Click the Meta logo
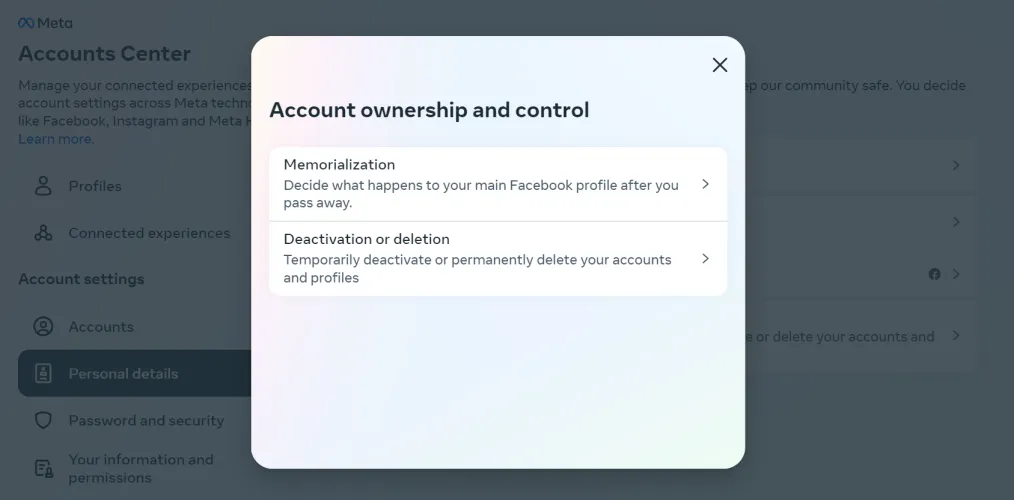1014x500 pixels. coord(45,23)
